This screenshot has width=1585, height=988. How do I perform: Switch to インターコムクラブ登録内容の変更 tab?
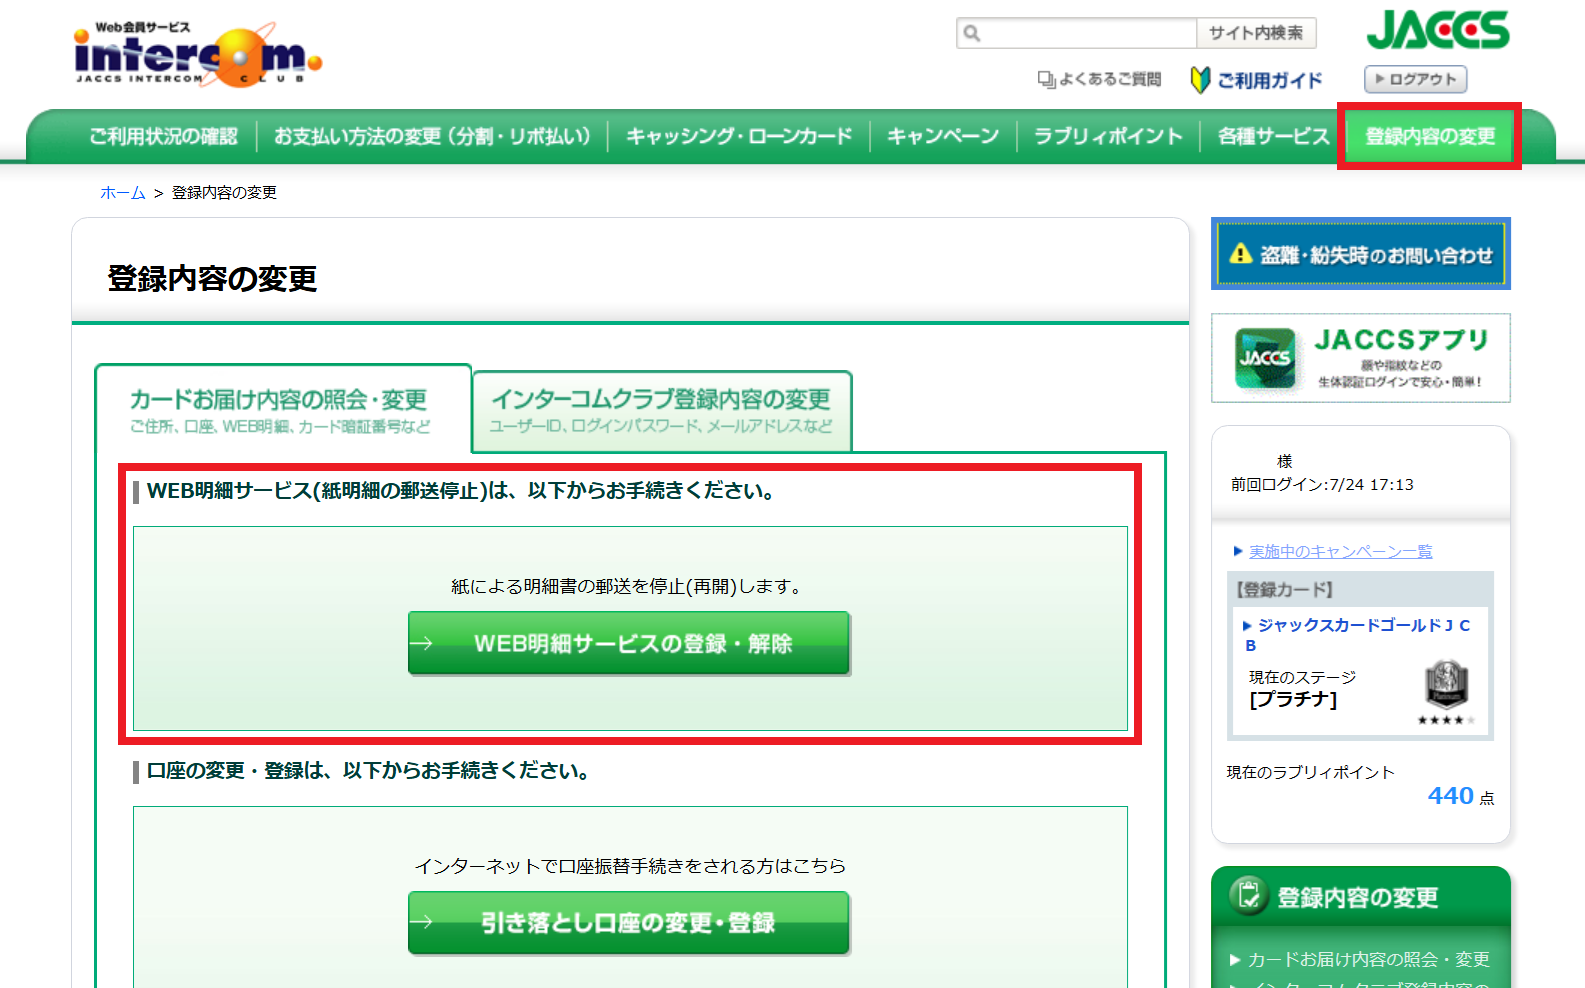[662, 411]
